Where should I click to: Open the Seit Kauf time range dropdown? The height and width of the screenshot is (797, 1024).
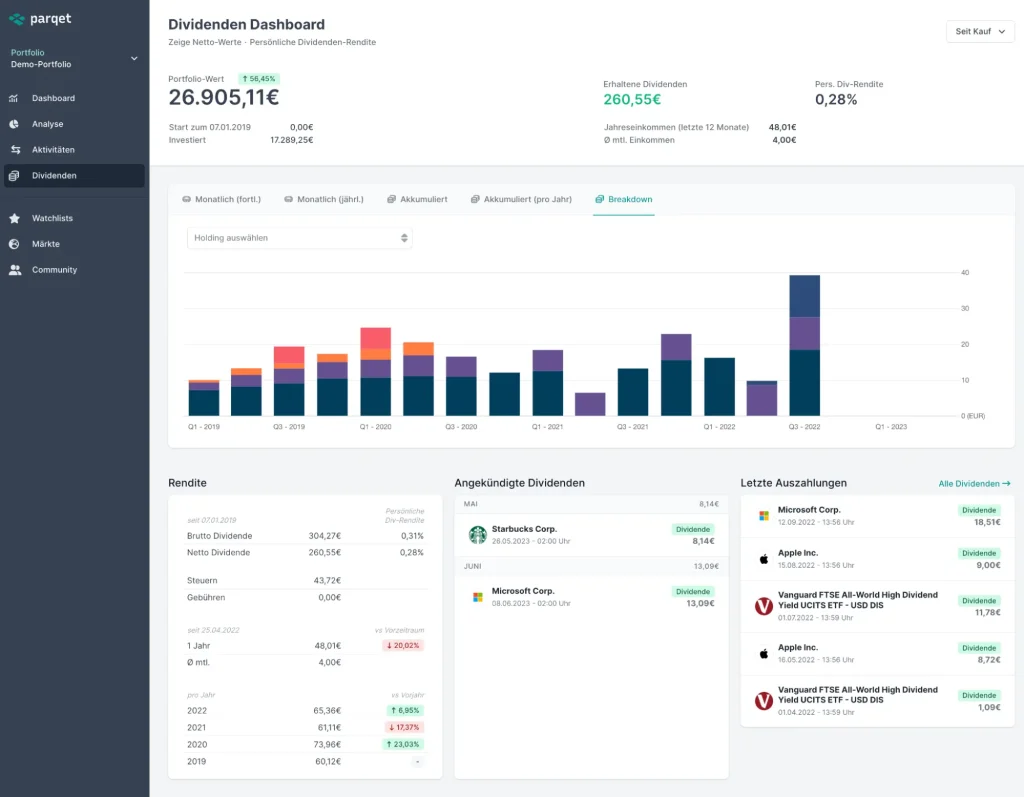pyautogui.click(x=979, y=32)
